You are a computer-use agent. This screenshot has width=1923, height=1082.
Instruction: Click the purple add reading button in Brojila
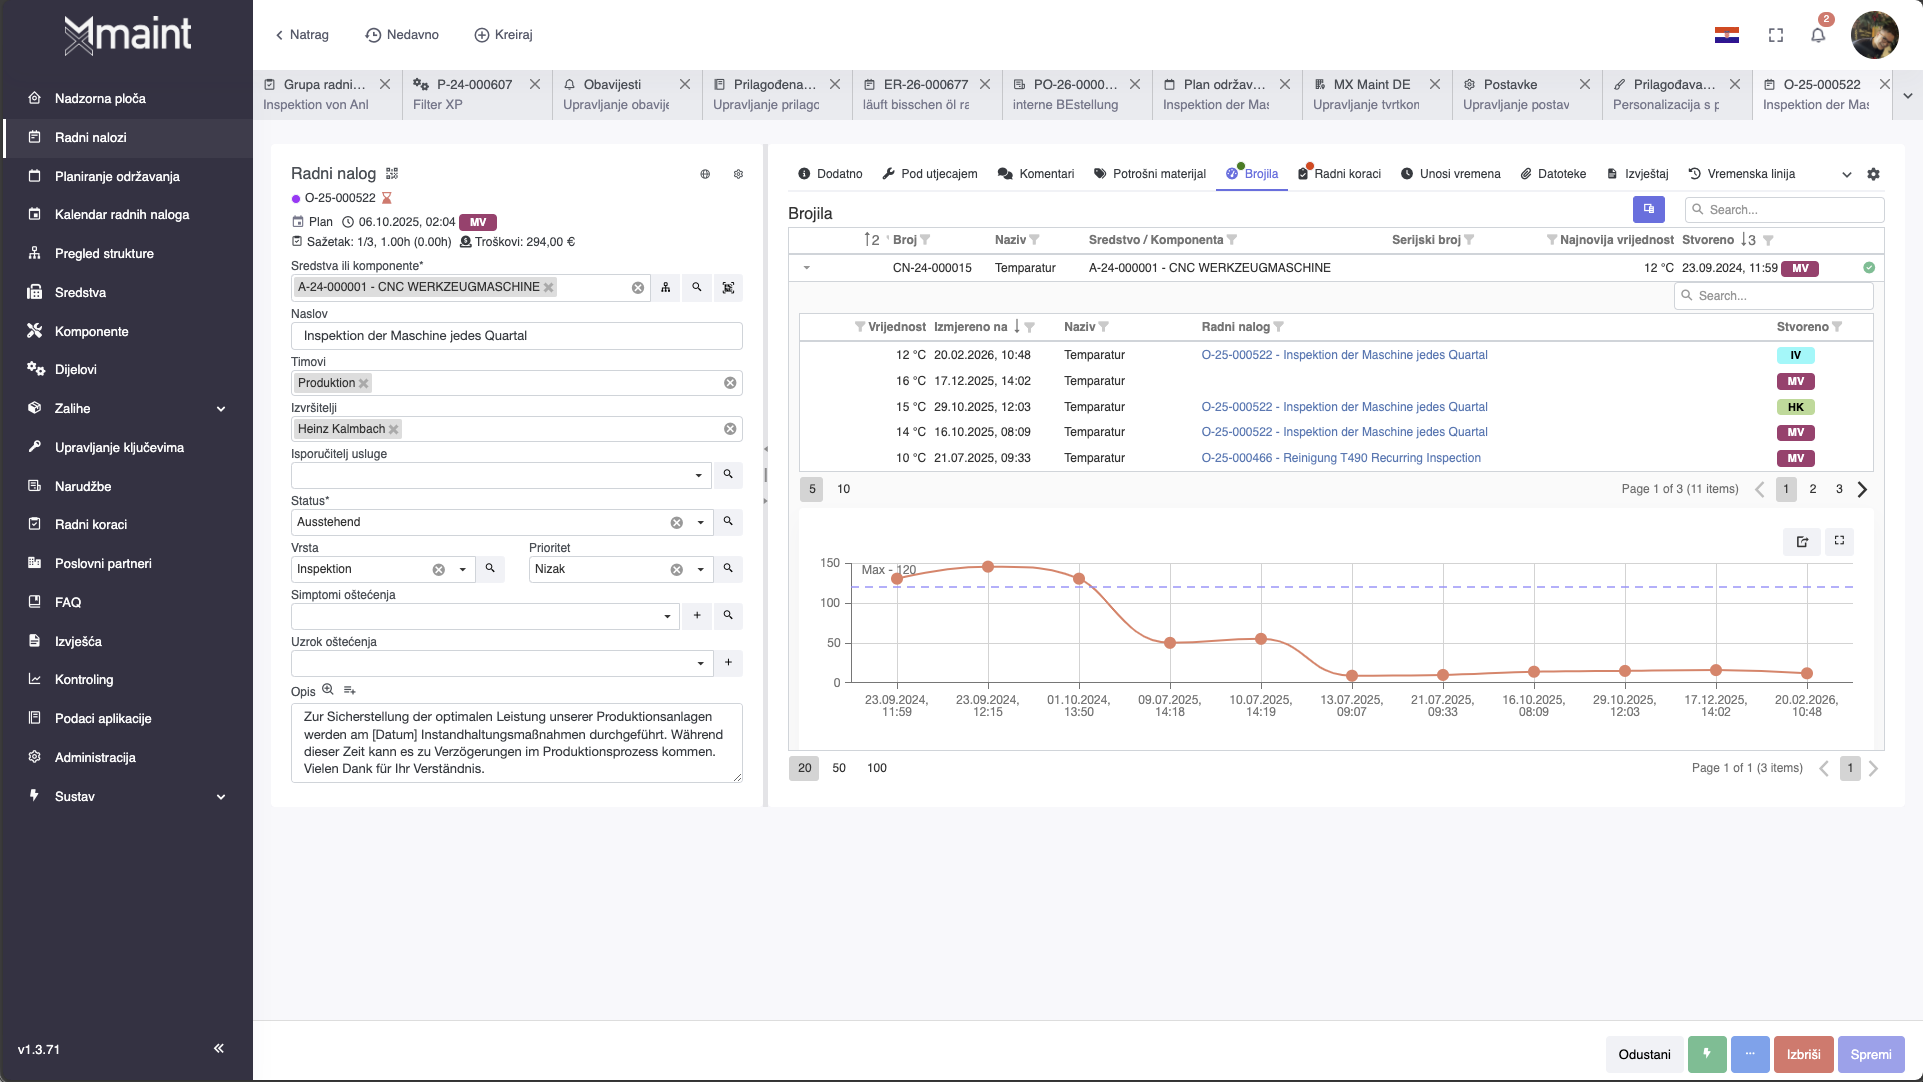click(x=1648, y=209)
